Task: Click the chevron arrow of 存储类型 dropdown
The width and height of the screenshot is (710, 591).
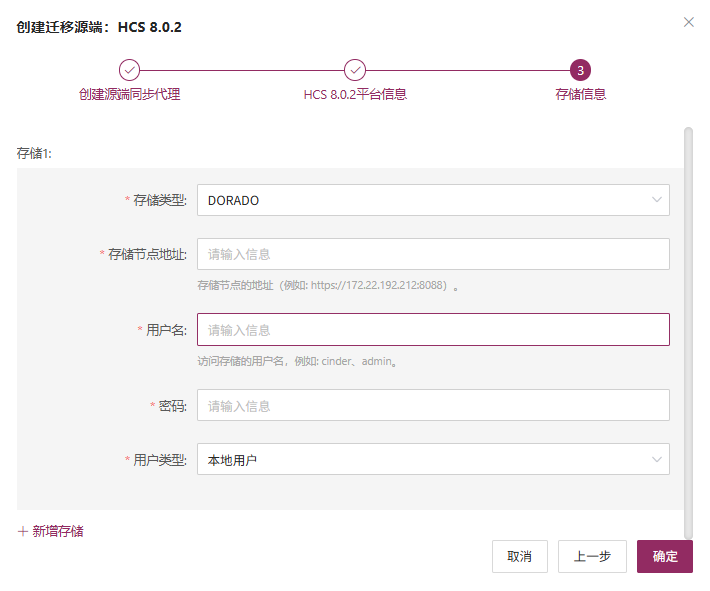Action: pyautogui.click(x=657, y=200)
